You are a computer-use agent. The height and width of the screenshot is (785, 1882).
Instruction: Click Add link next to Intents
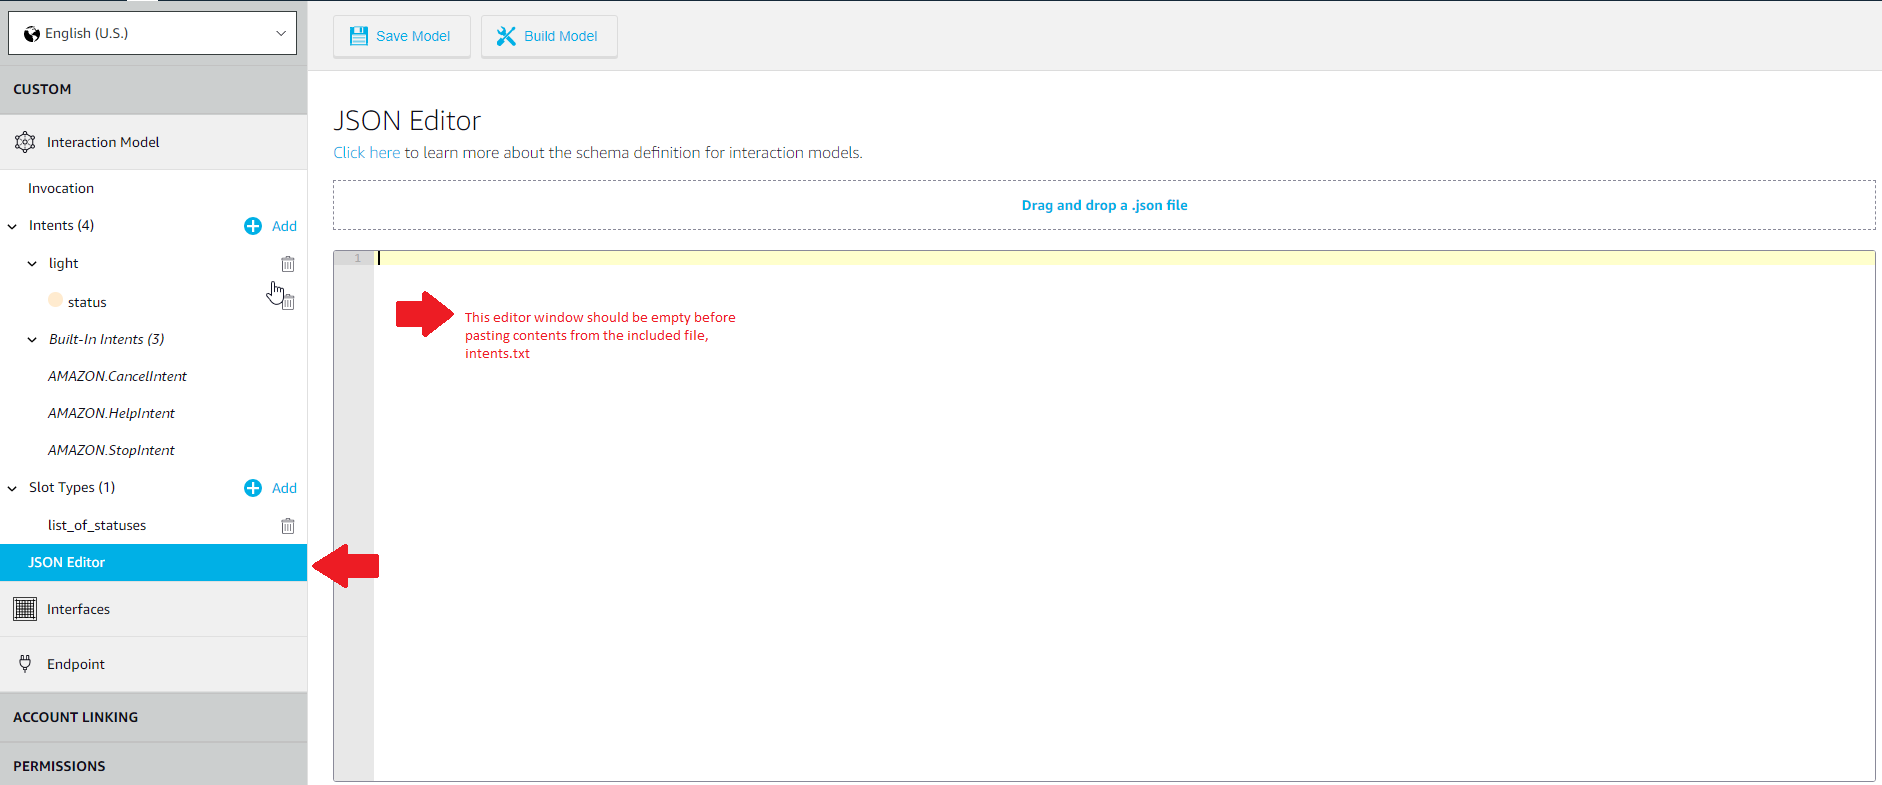tap(284, 226)
